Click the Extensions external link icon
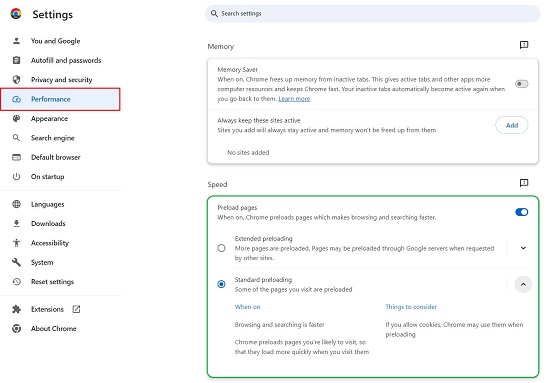 click(76, 309)
